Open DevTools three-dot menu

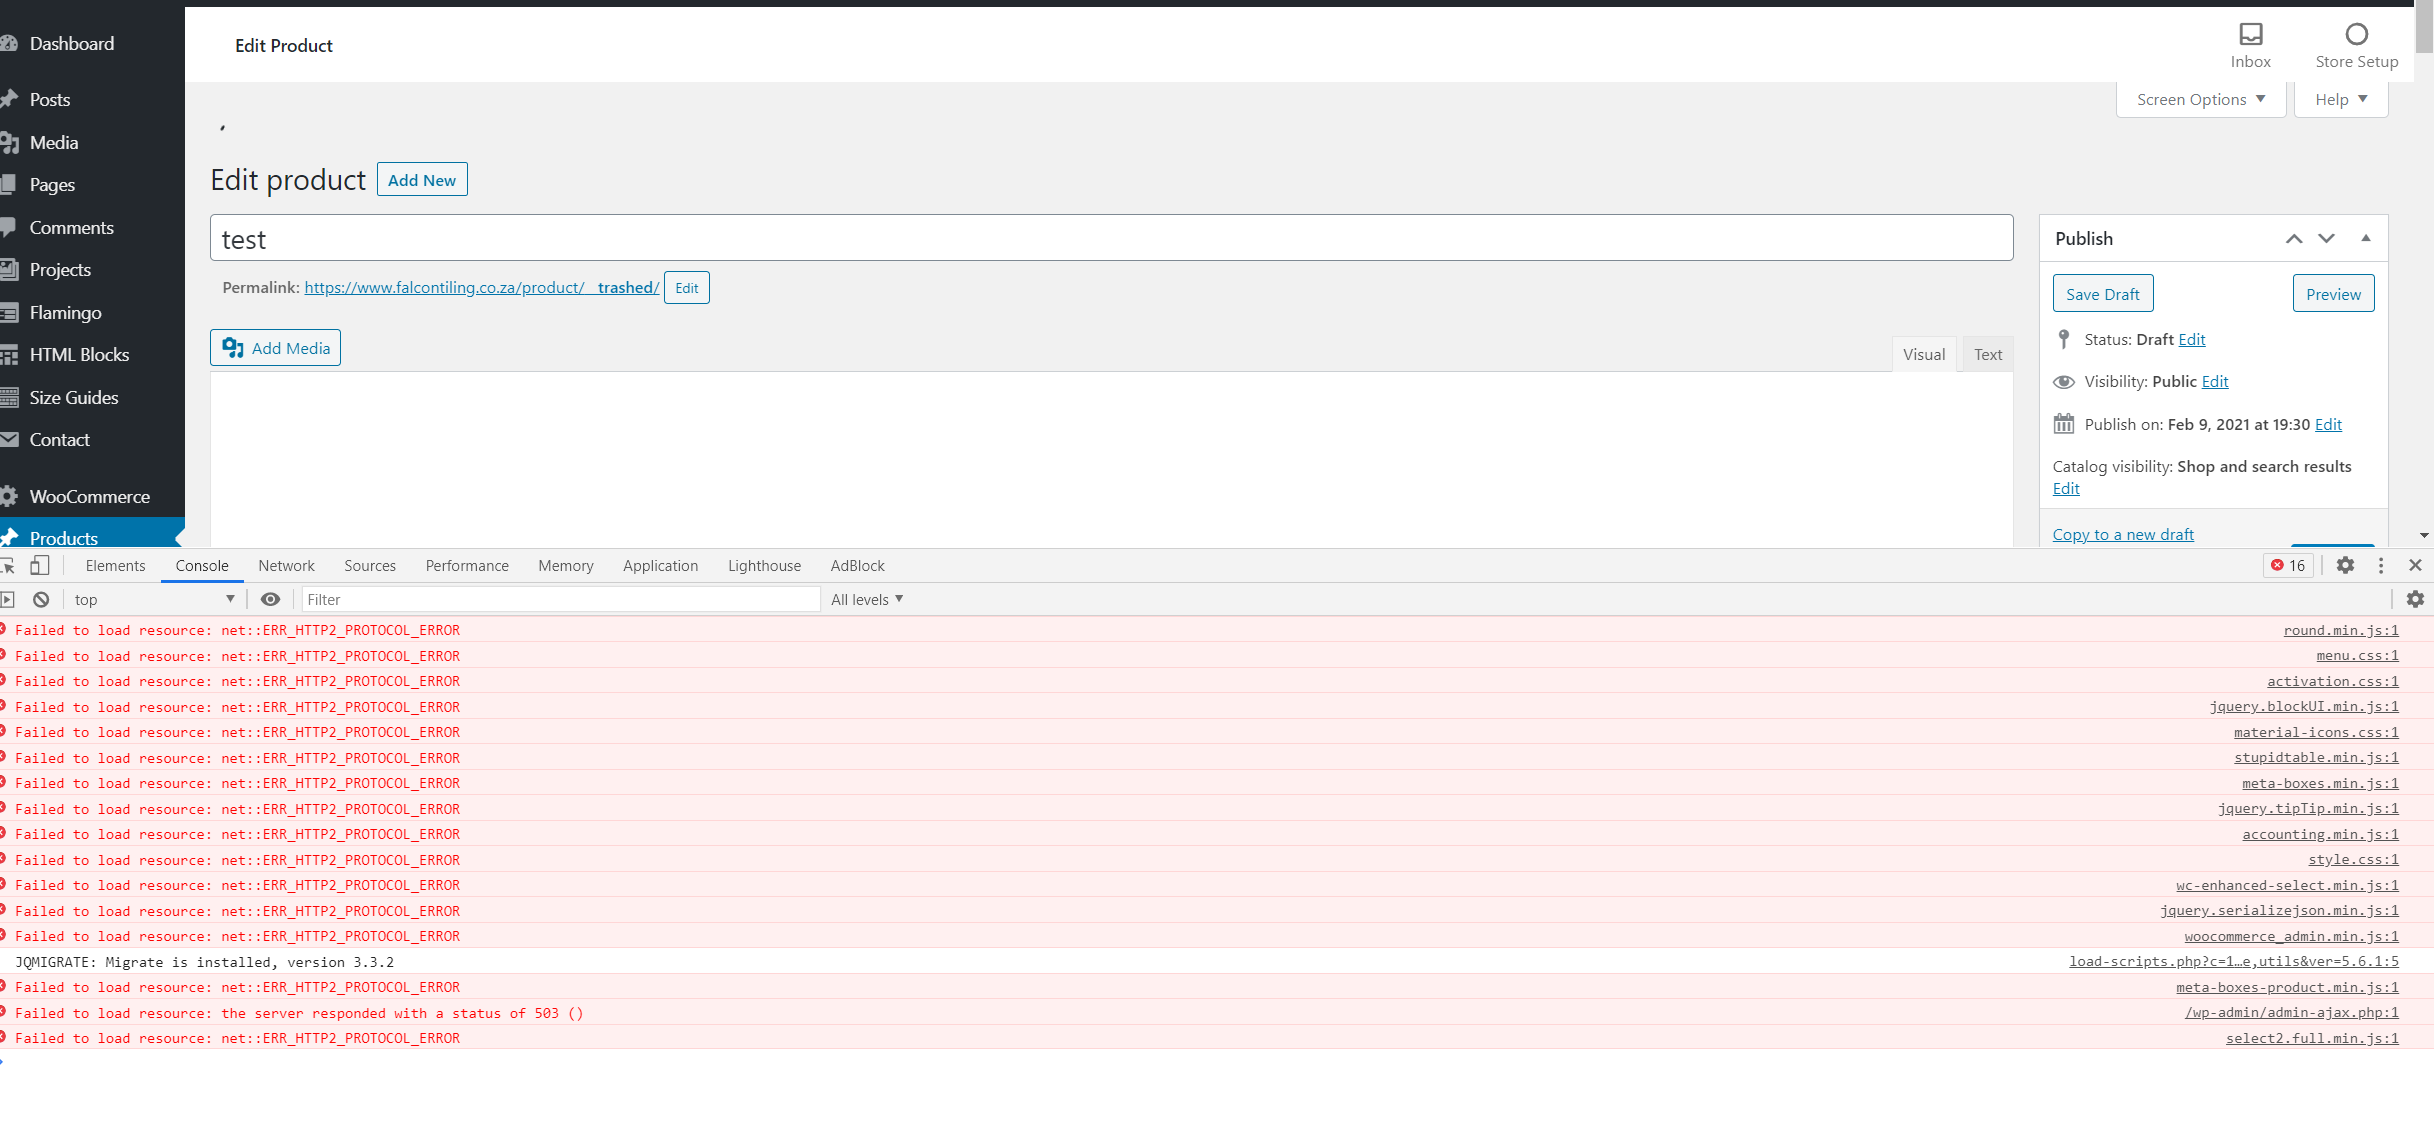pos(2381,566)
